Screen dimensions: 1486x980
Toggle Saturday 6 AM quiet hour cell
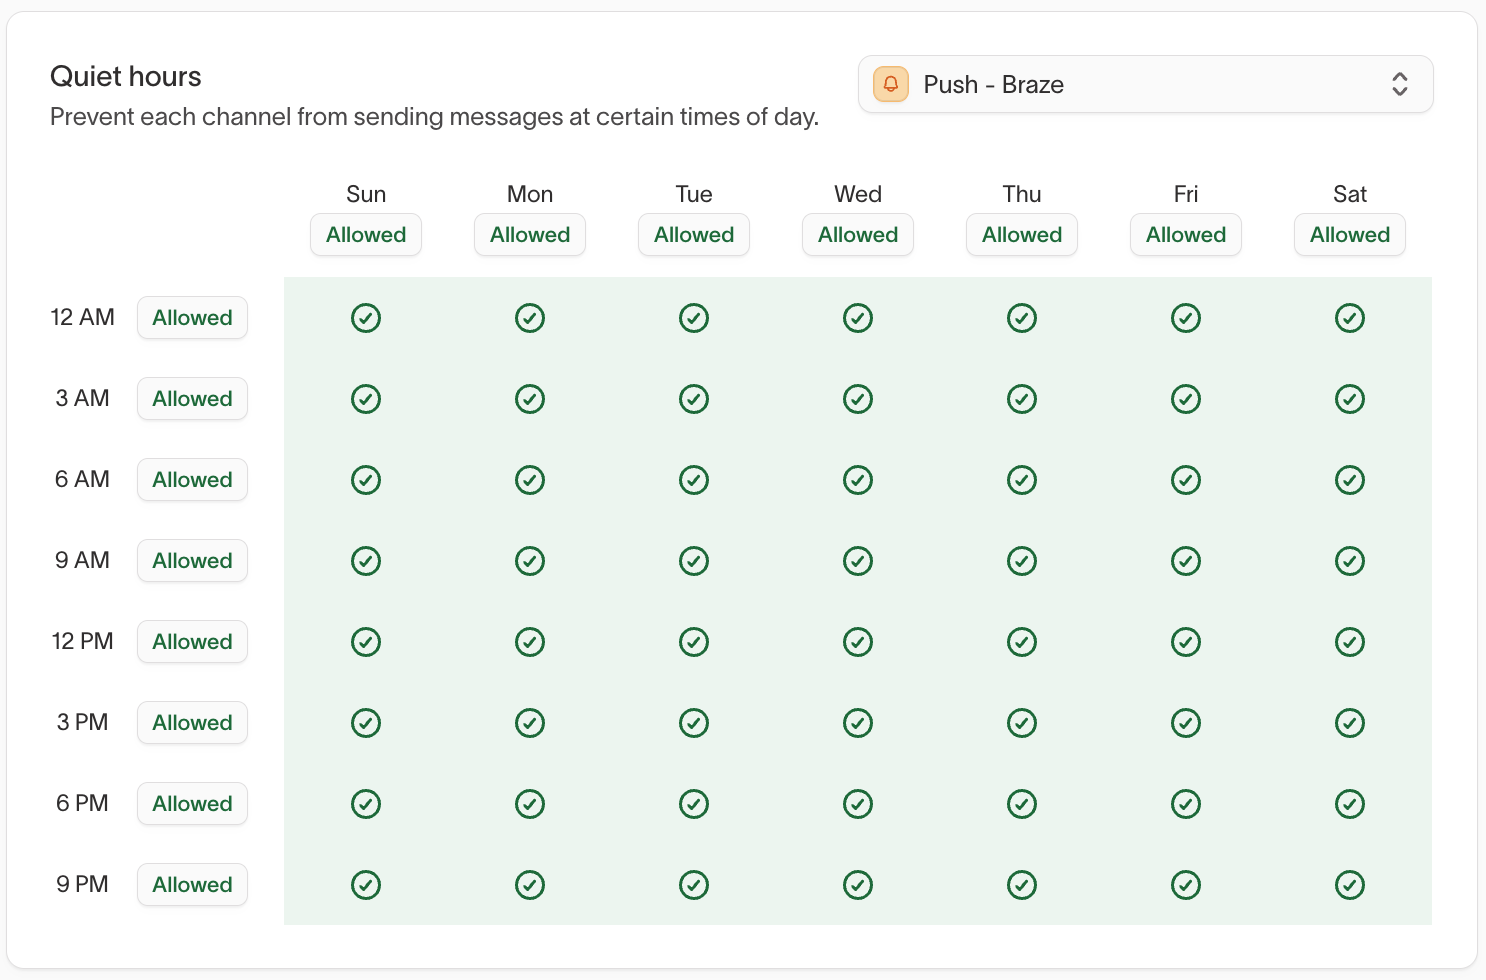coord(1350,480)
